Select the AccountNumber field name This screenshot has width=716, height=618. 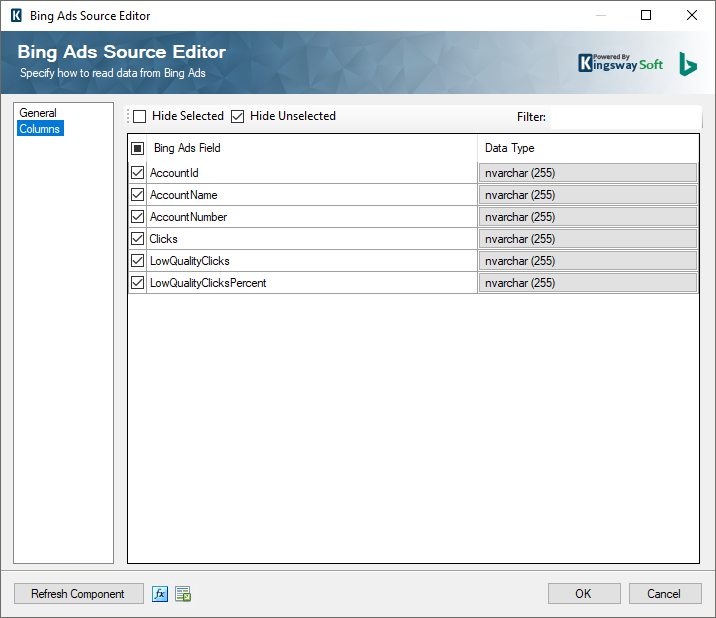coord(188,217)
